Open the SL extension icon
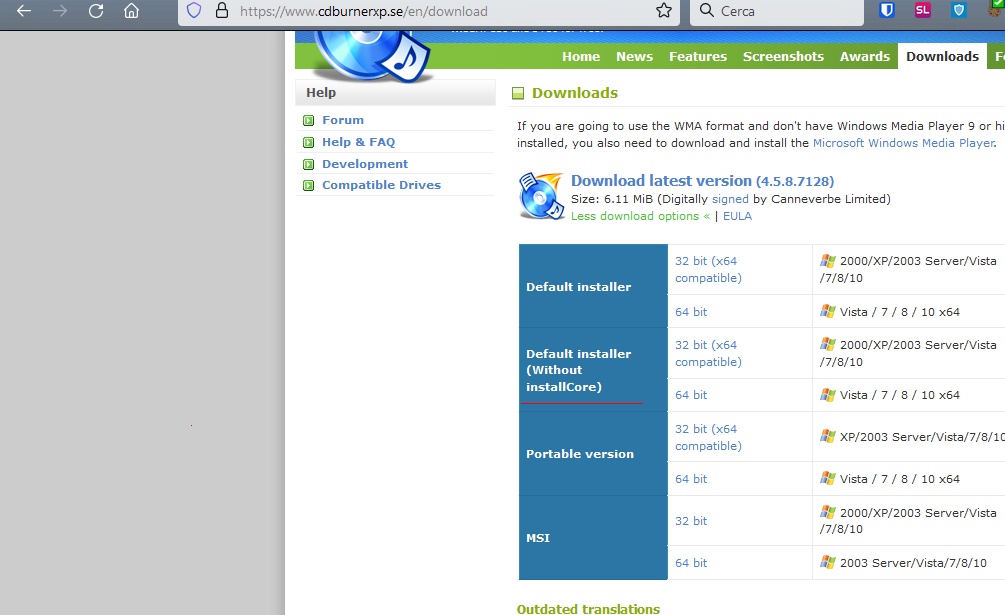Viewport: 1005px width, 615px height. (x=922, y=10)
